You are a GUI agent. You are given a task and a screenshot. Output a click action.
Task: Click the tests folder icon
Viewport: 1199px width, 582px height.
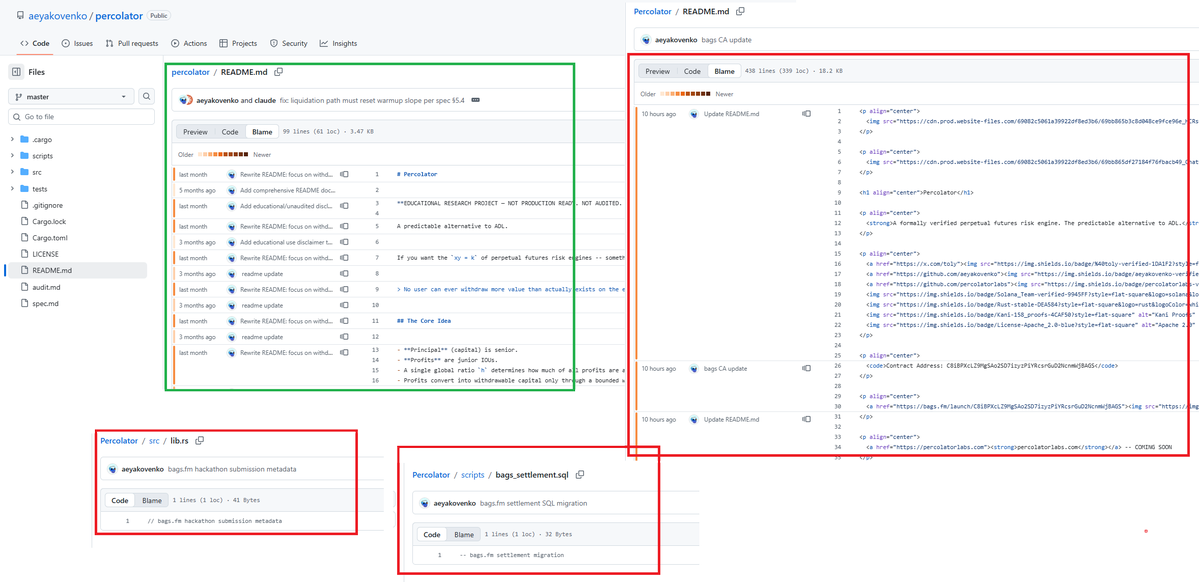point(25,189)
